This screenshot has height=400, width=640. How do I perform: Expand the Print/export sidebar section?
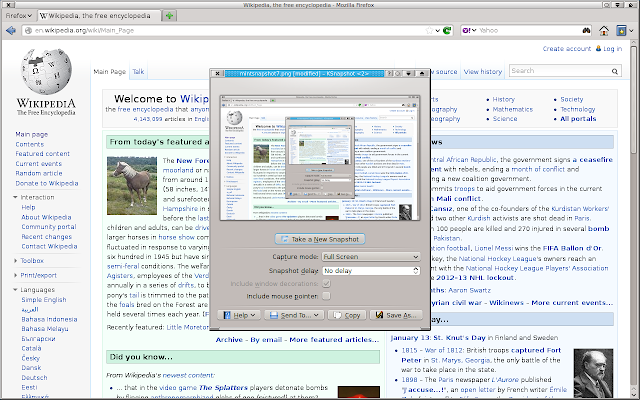pos(15,275)
